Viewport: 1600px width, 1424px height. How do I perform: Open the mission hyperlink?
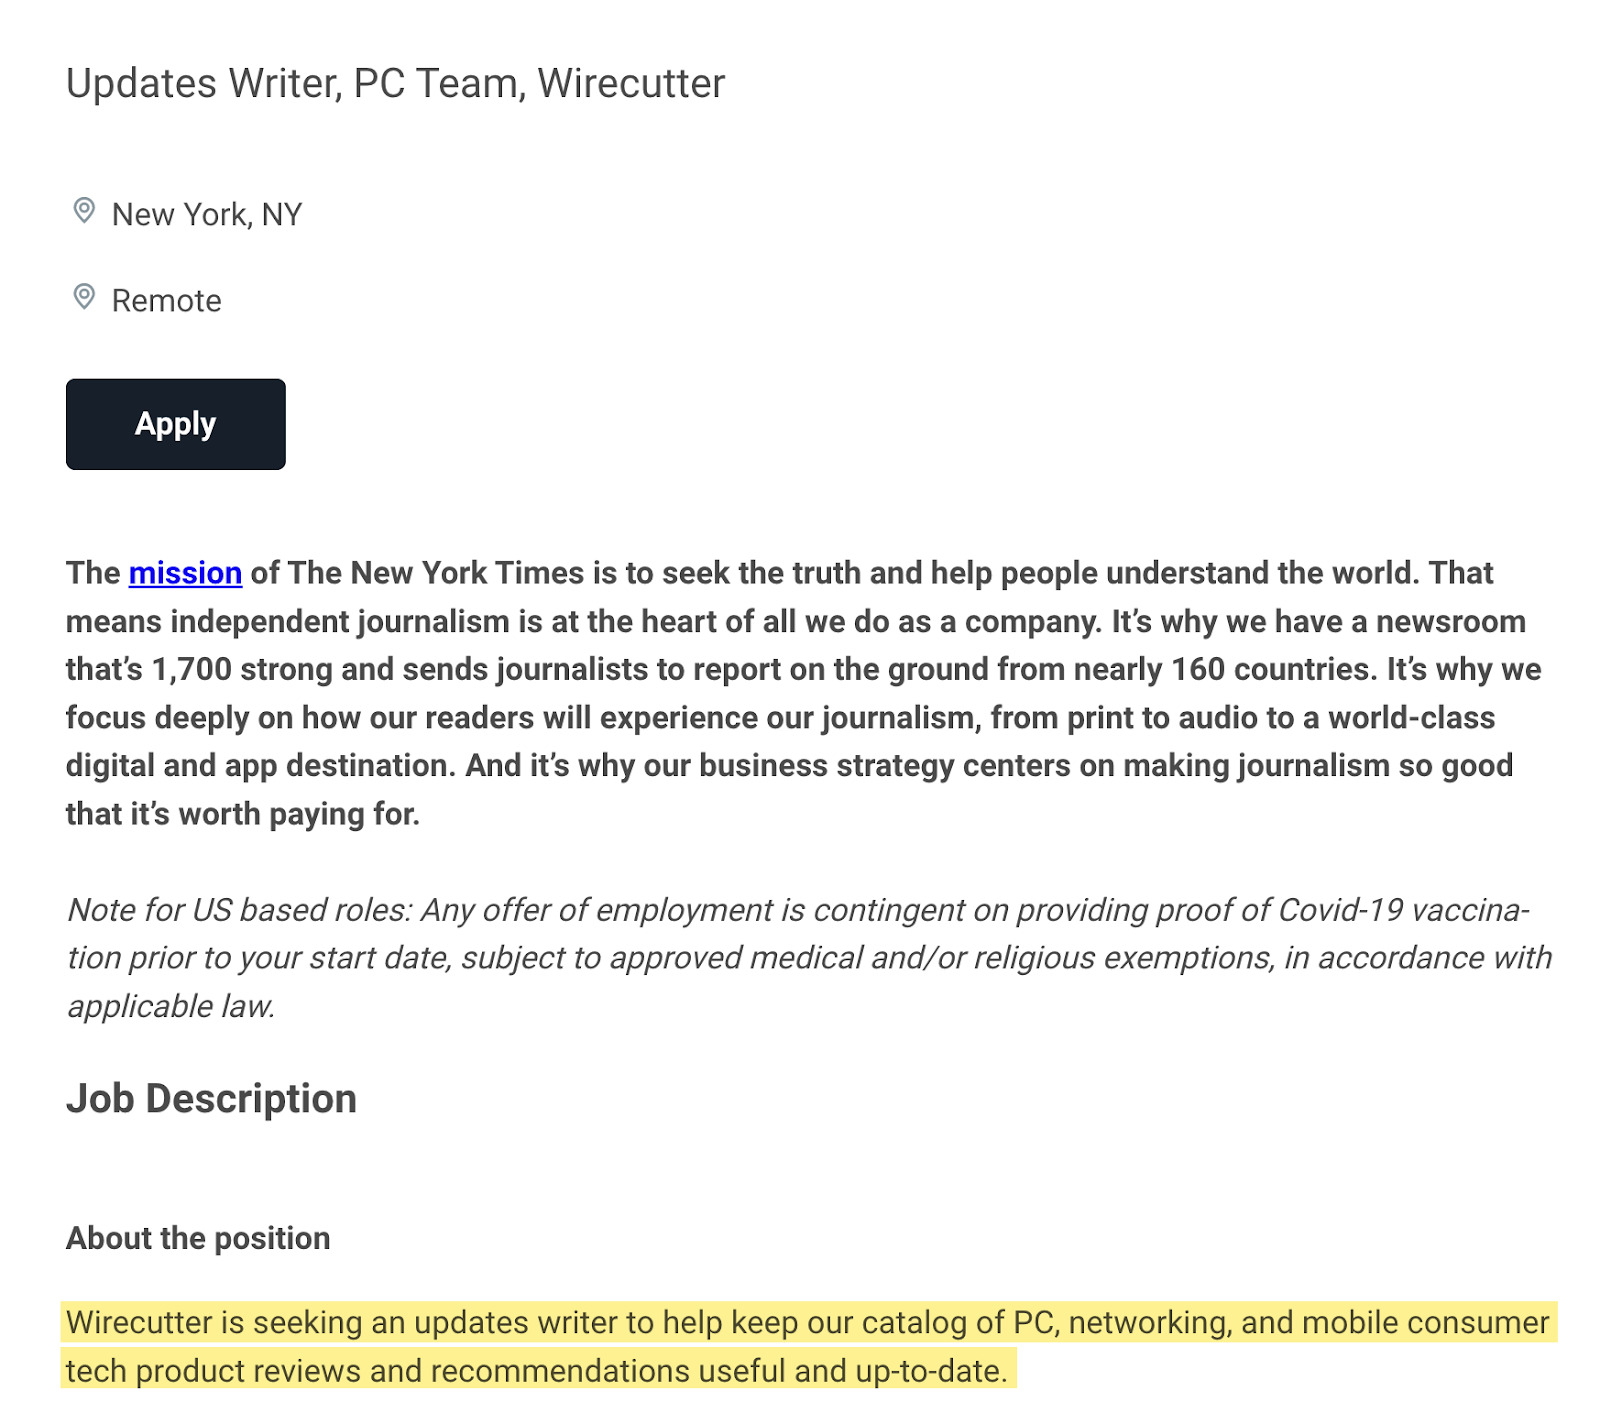click(185, 573)
